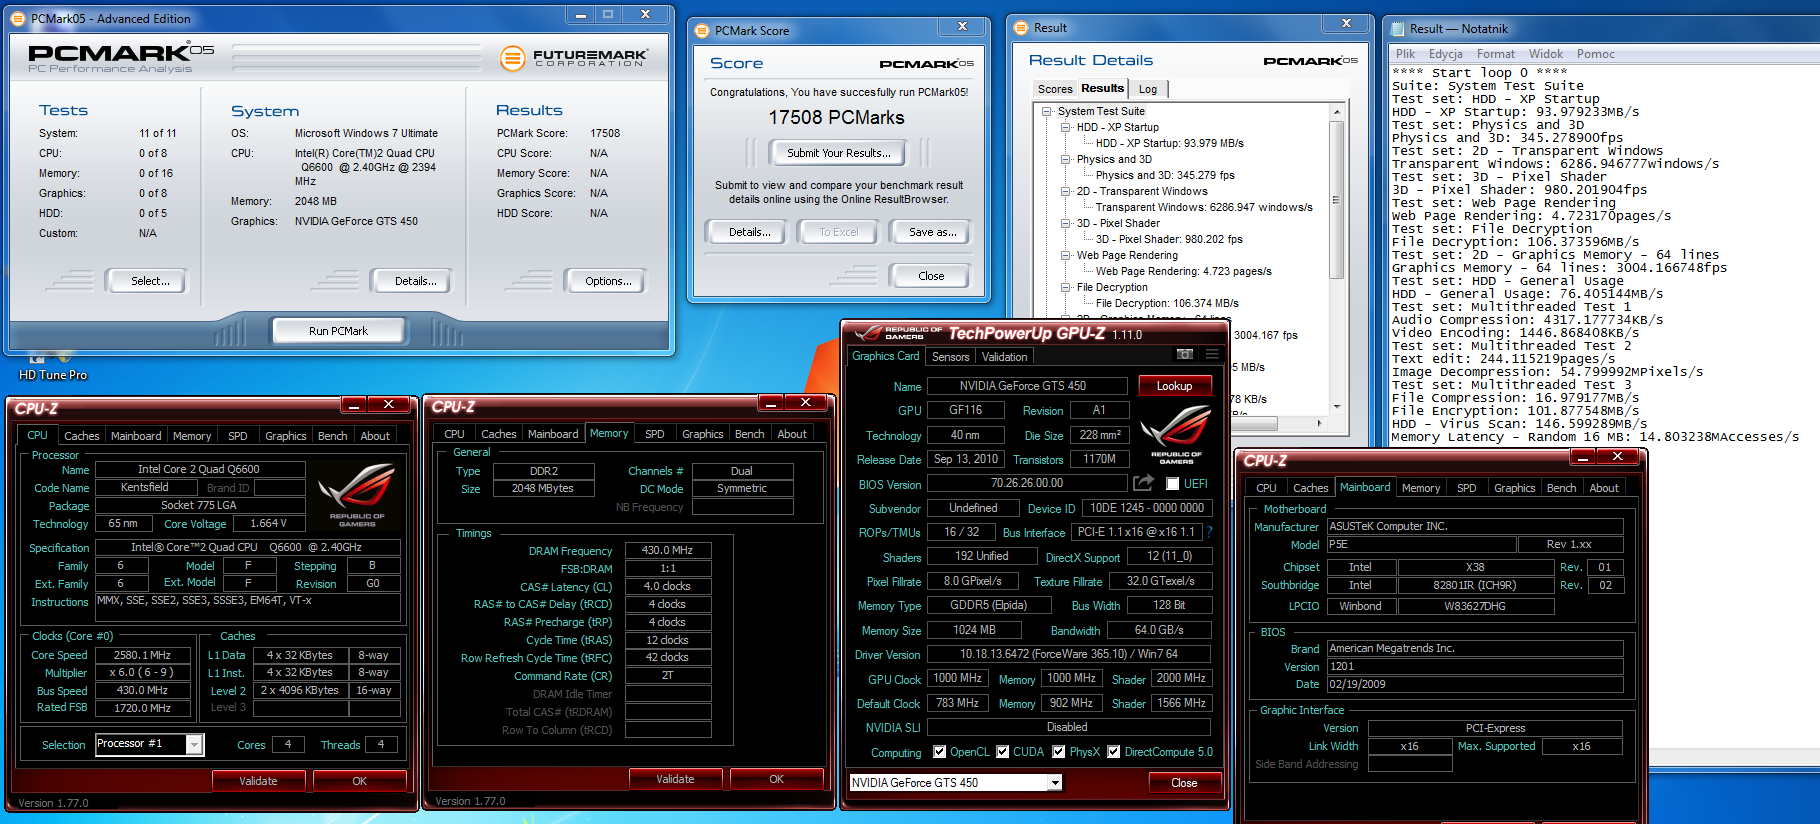Screen dimensions: 1820x824
Task: Click the Bus Interface question mark in GPU-Z
Action: pos(1209,532)
